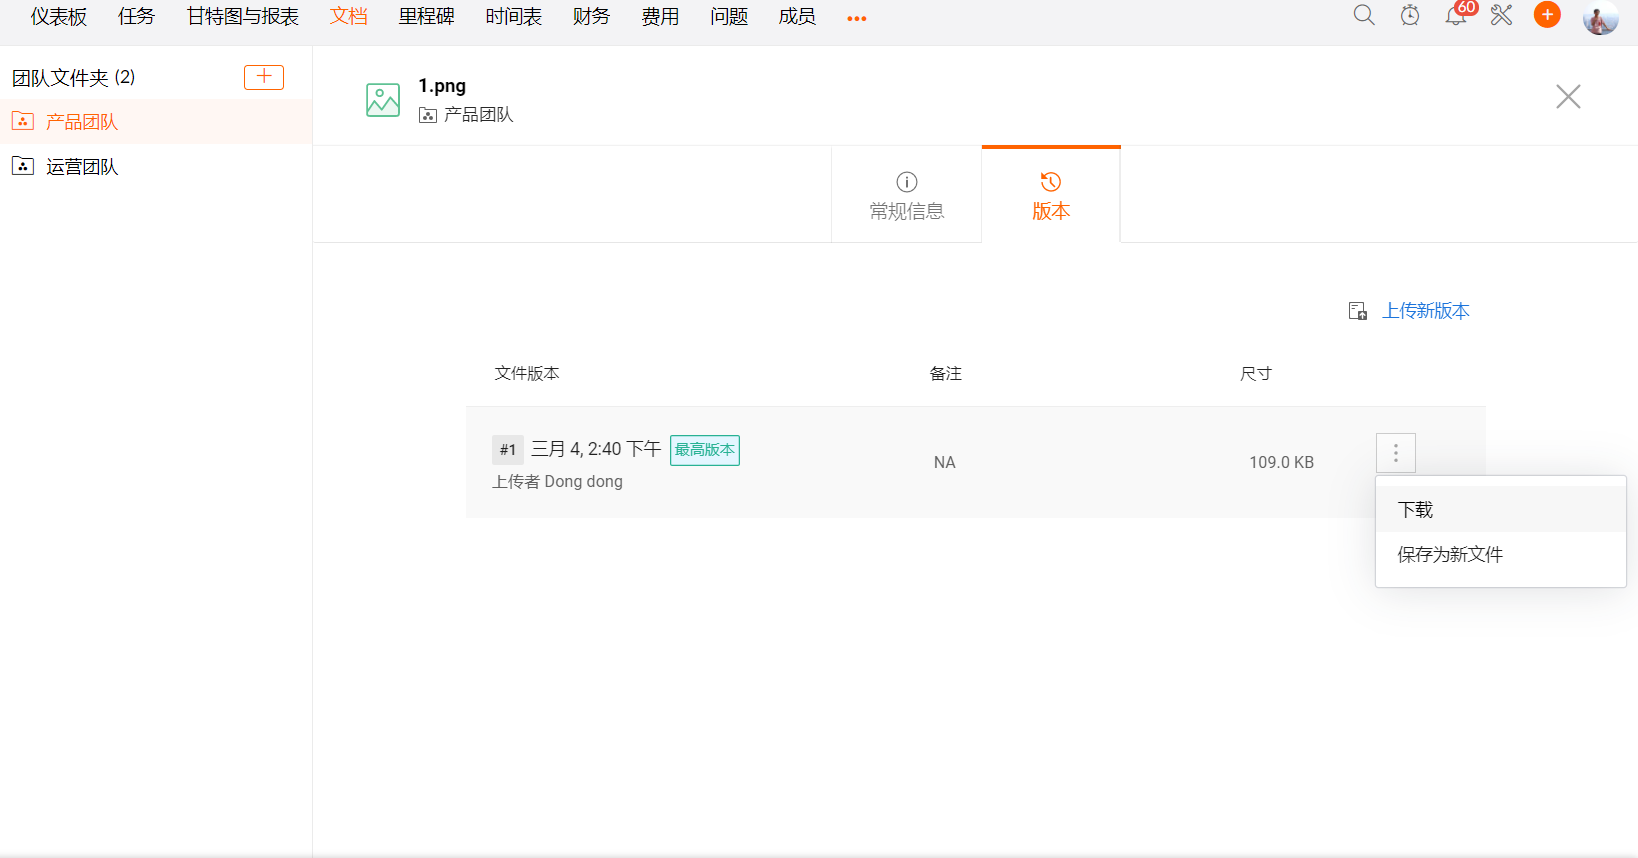1638x858 pixels.
Task: Click the 上传新版本 link
Action: [x=1425, y=311]
